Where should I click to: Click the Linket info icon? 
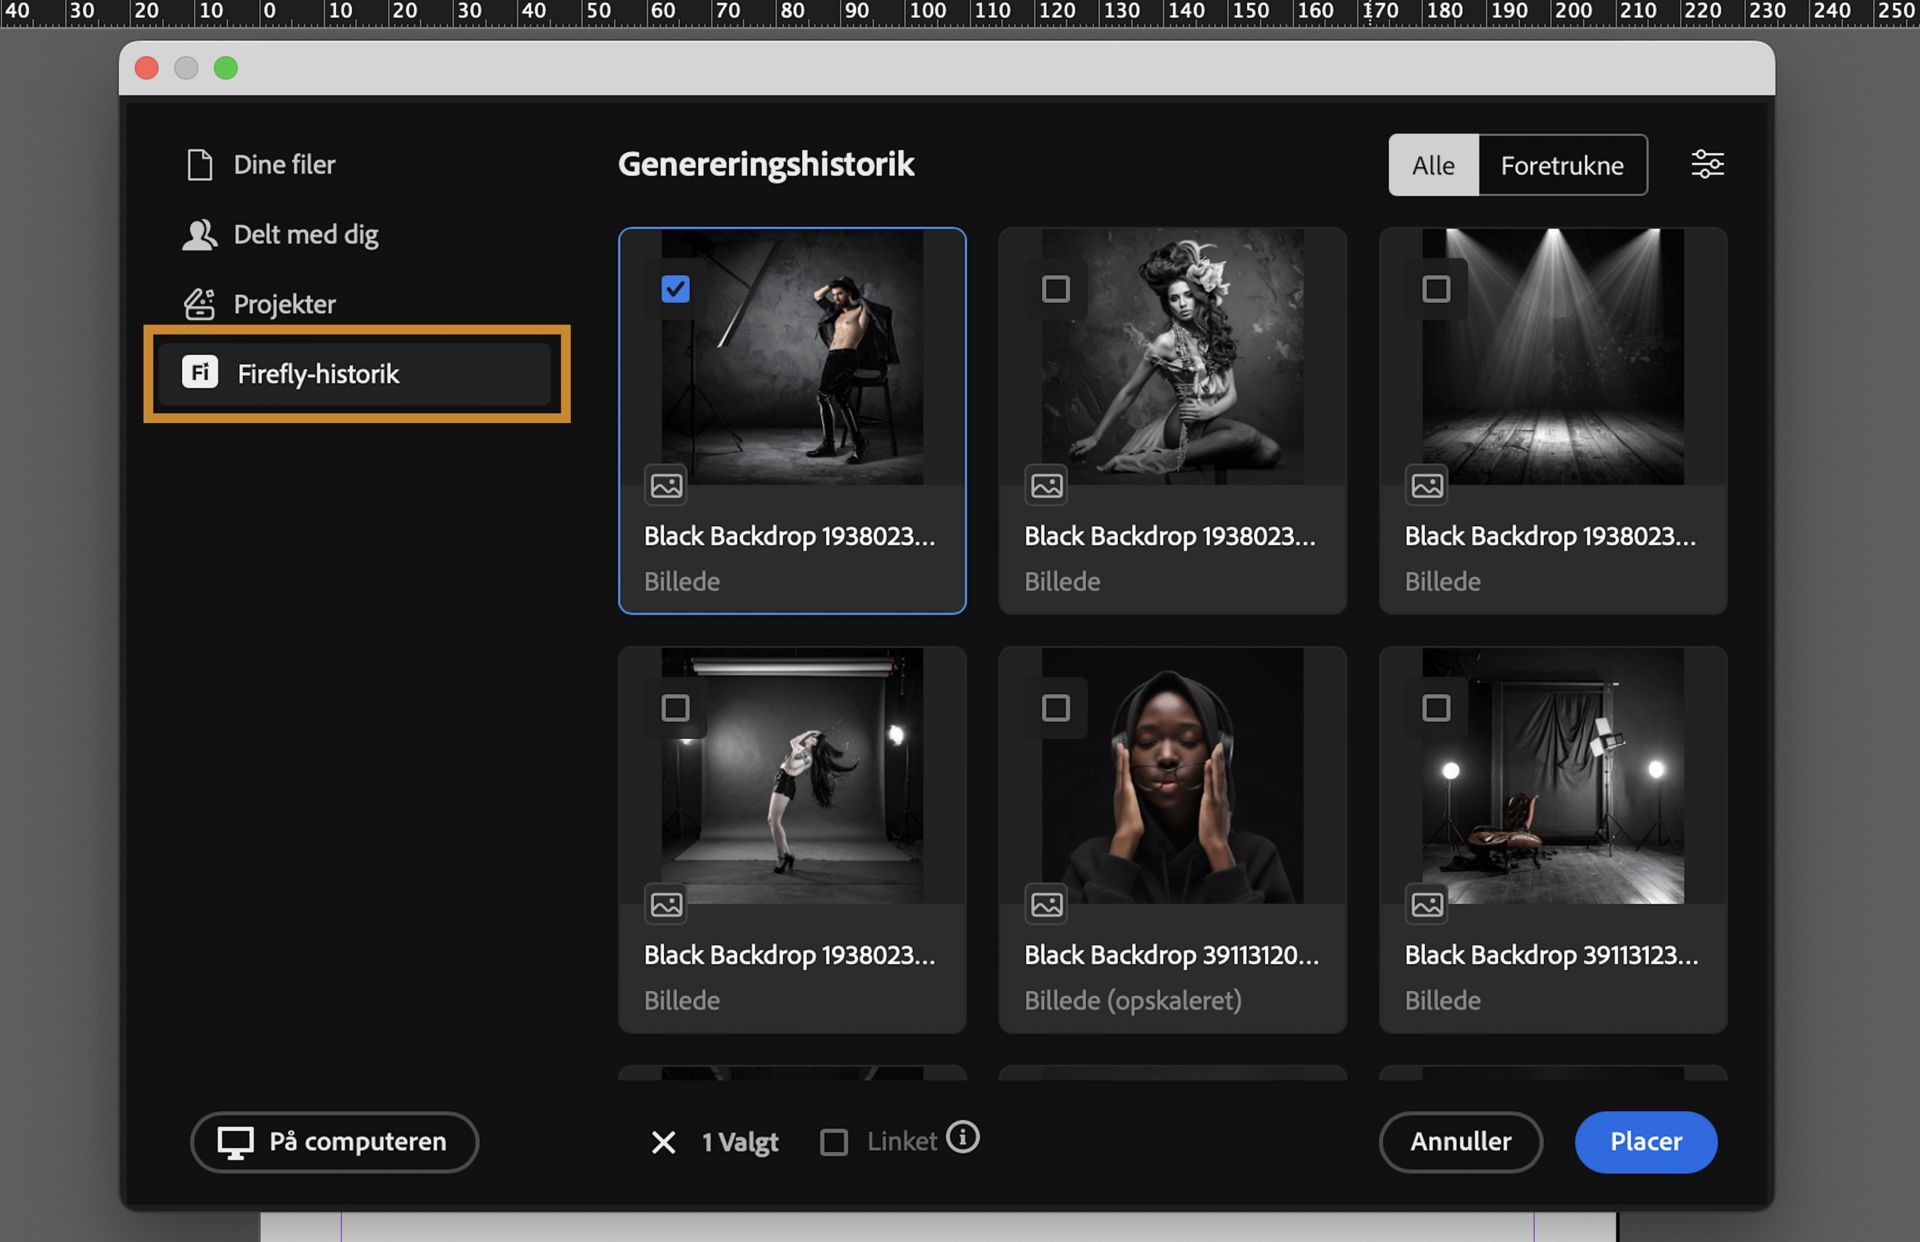[962, 1137]
